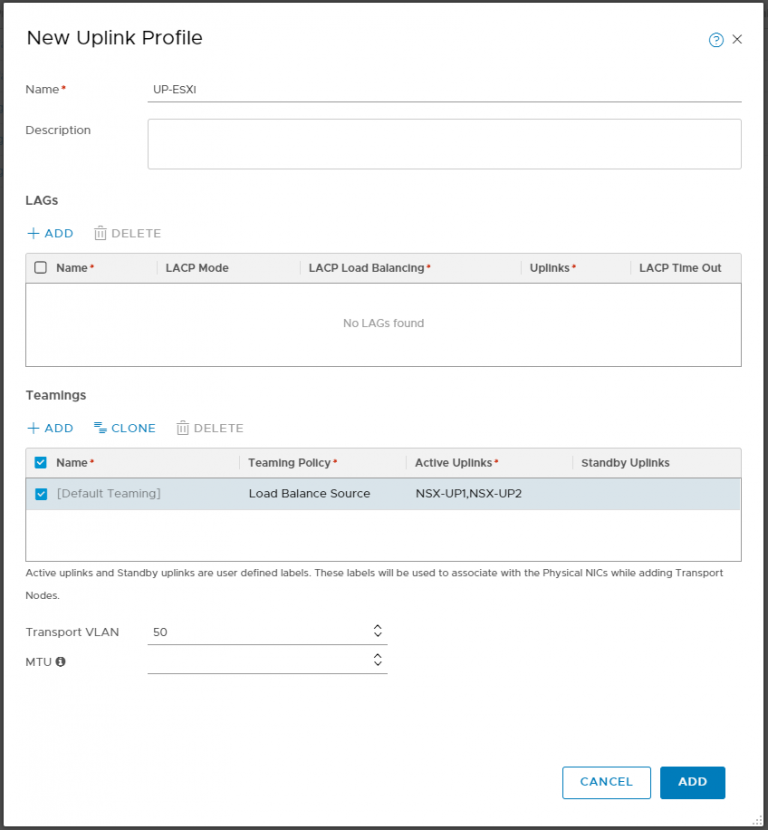
Task: Click the help question mark icon
Action: pyautogui.click(x=716, y=40)
